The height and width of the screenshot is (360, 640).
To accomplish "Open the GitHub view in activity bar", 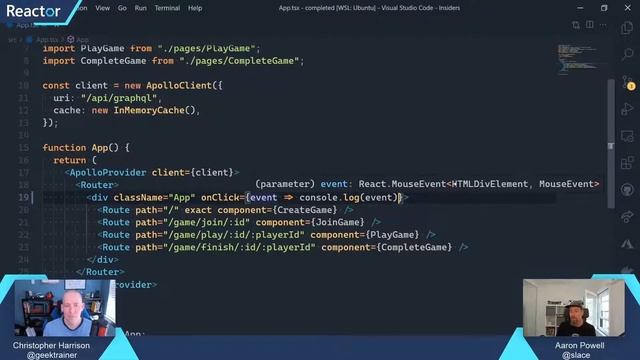I will click(x=627, y=190).
